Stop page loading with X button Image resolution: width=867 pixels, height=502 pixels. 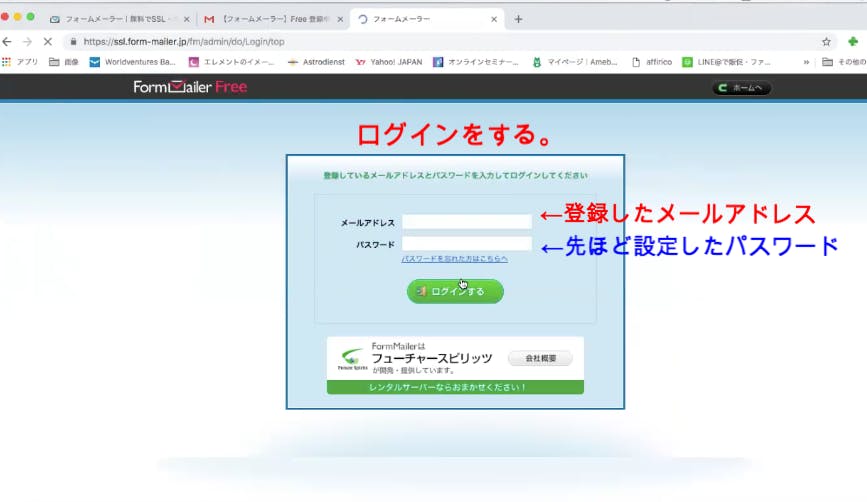[48, 41]
